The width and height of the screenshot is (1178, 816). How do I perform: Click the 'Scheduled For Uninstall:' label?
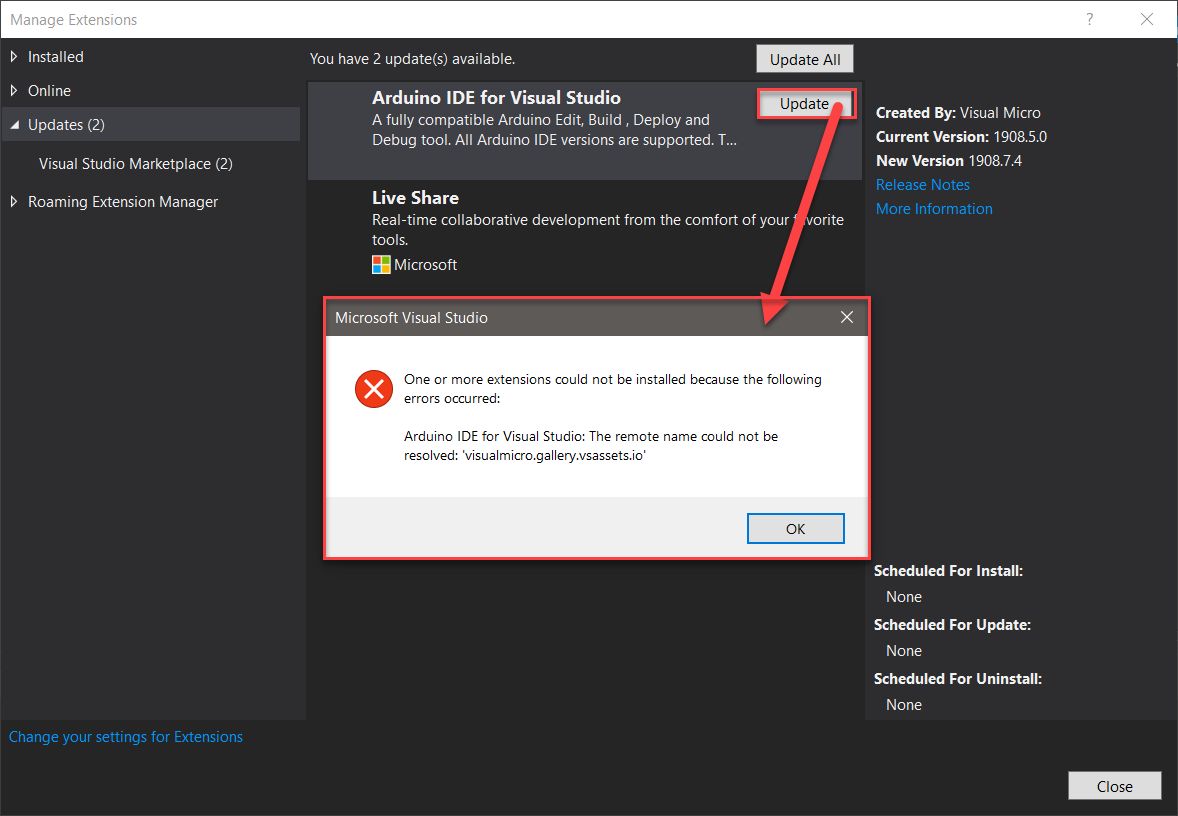point(957,679)
